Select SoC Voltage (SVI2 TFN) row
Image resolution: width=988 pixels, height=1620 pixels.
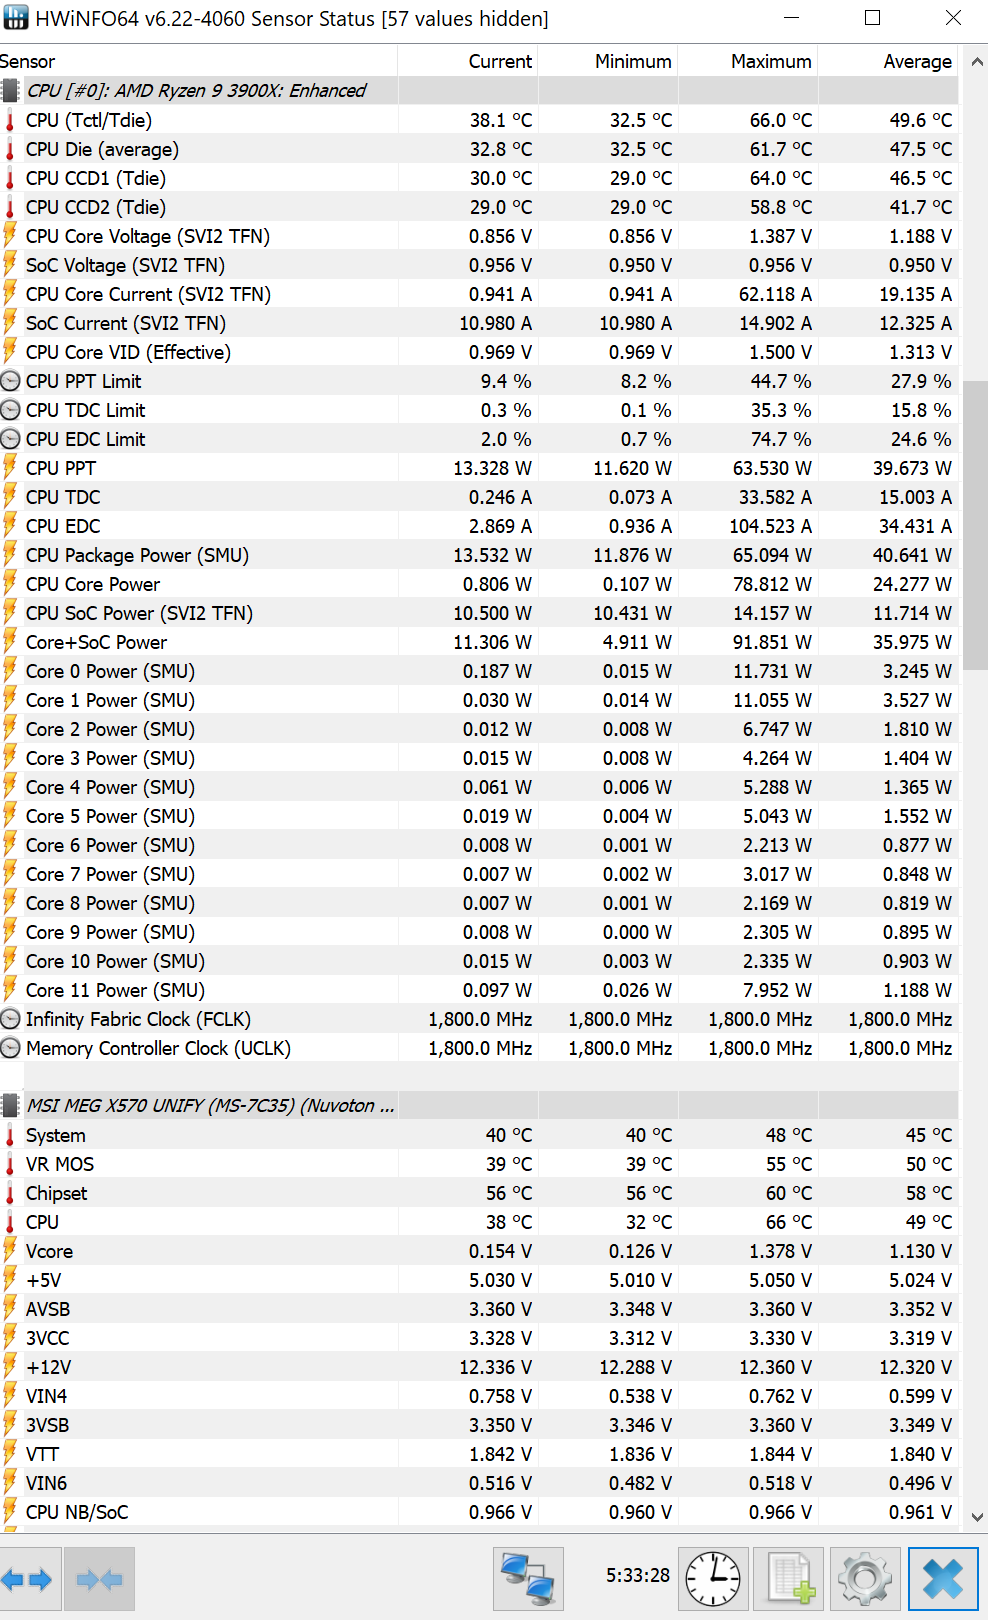click(x=479, y=265)
